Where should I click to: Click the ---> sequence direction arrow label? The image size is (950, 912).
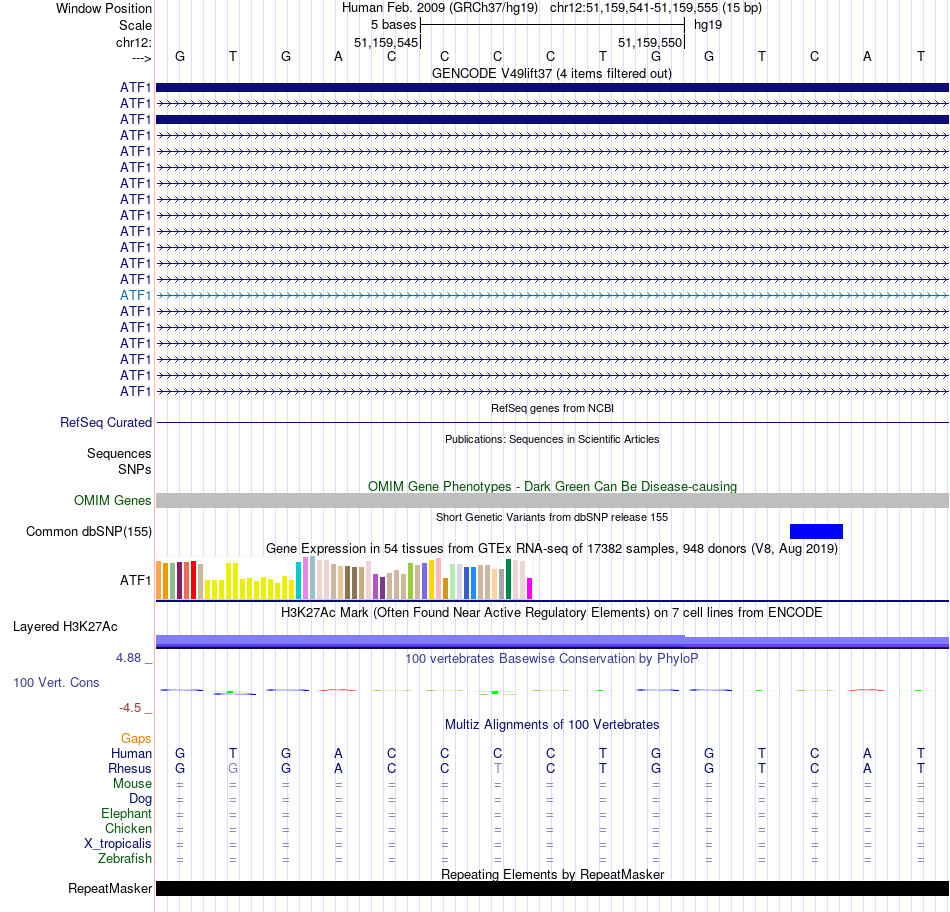(141, 58)
